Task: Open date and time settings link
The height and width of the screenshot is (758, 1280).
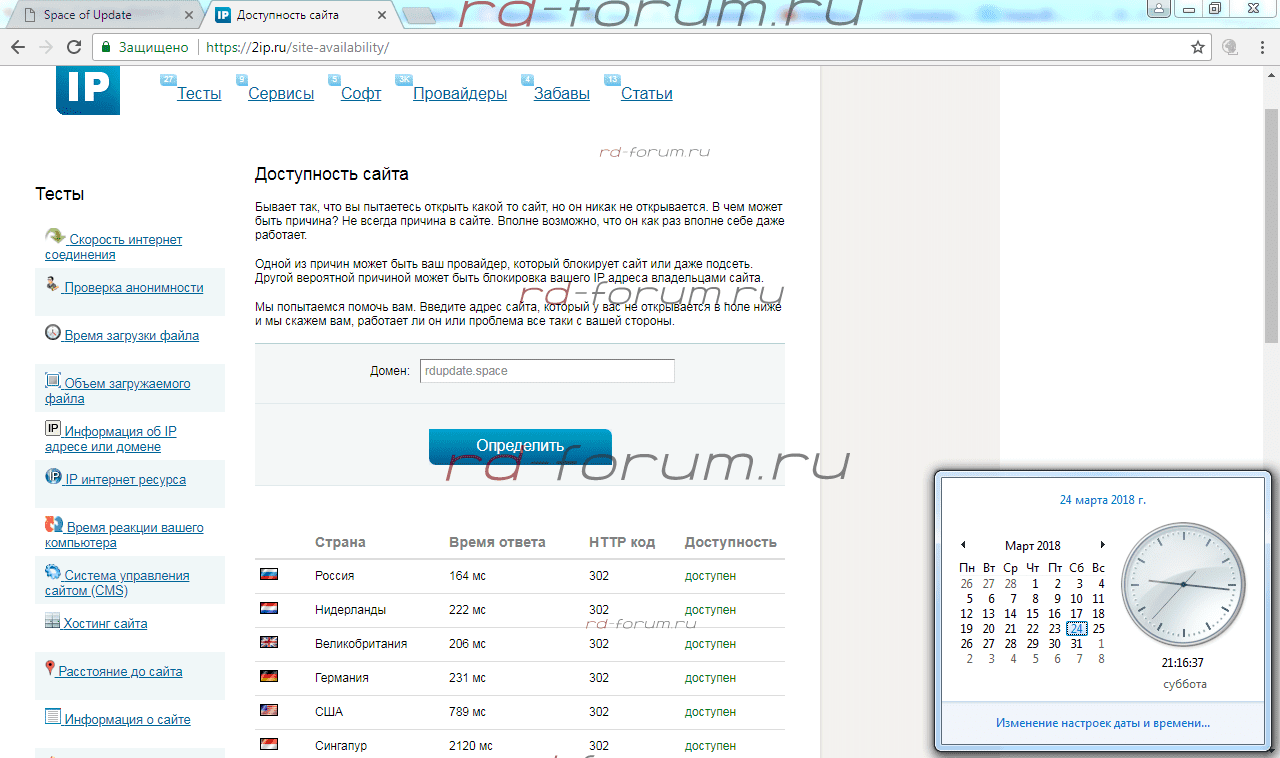Action: point(1102,723)
